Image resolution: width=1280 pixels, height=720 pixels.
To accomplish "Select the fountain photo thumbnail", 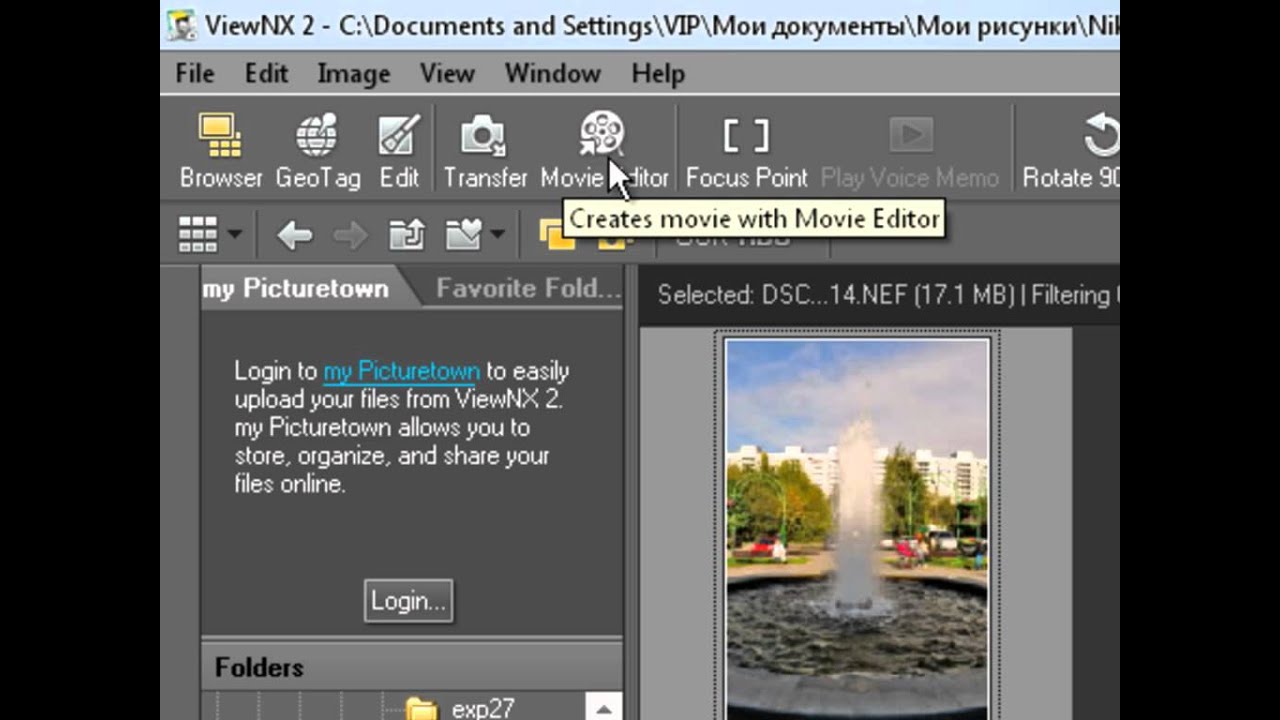I will coord(857,527).
